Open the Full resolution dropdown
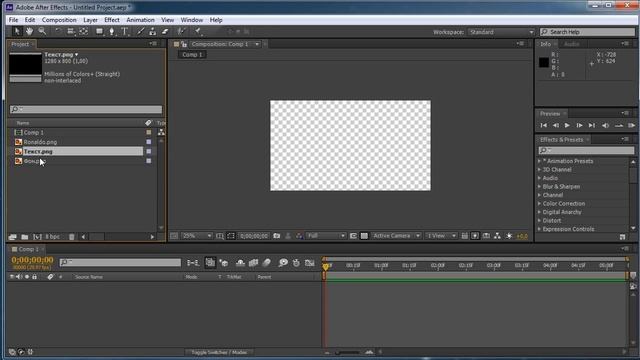Screen dimensions: 640x360 click(x=326, y=236)
